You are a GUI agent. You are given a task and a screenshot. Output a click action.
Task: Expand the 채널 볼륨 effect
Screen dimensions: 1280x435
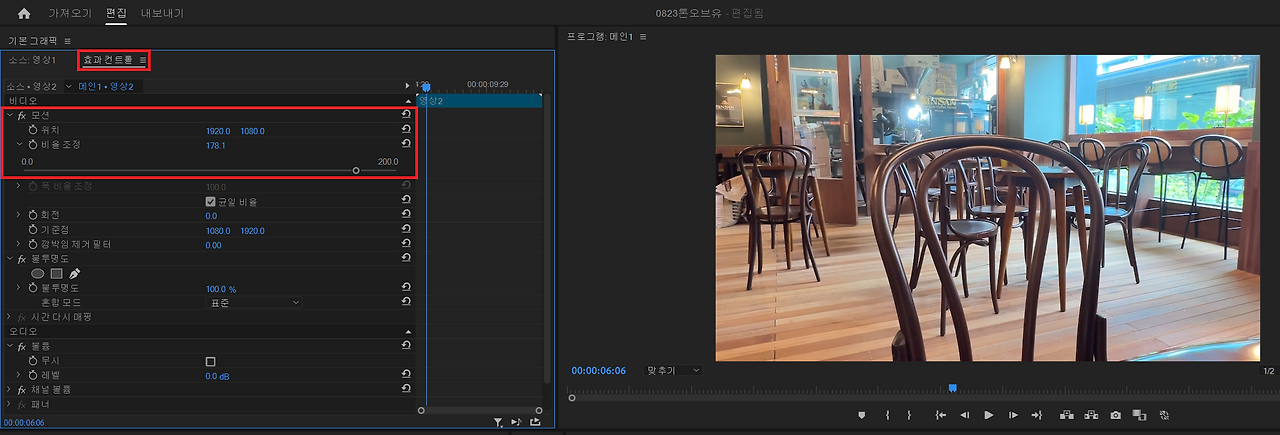(x=10, y=389)
